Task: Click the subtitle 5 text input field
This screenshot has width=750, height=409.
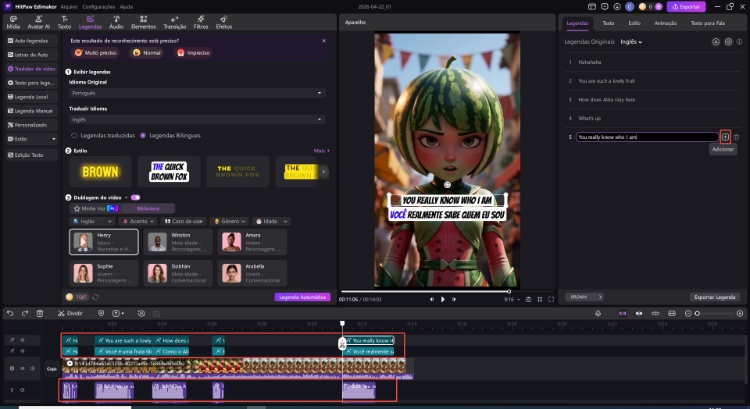Action: (x=647, y=137)
